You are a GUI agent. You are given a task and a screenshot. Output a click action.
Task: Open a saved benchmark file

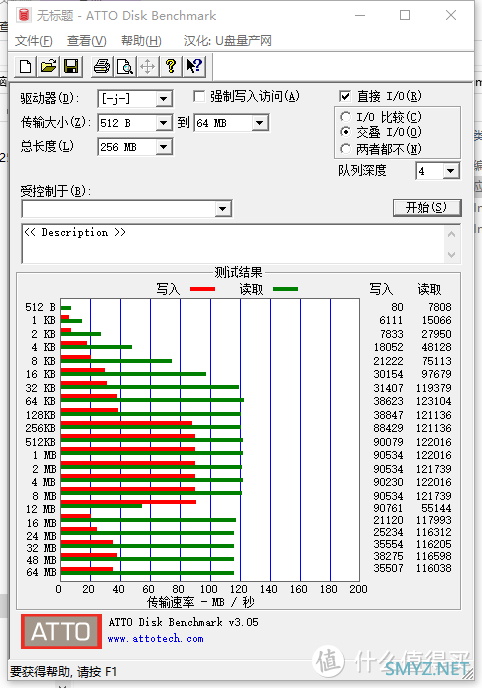tap(48, 67)
